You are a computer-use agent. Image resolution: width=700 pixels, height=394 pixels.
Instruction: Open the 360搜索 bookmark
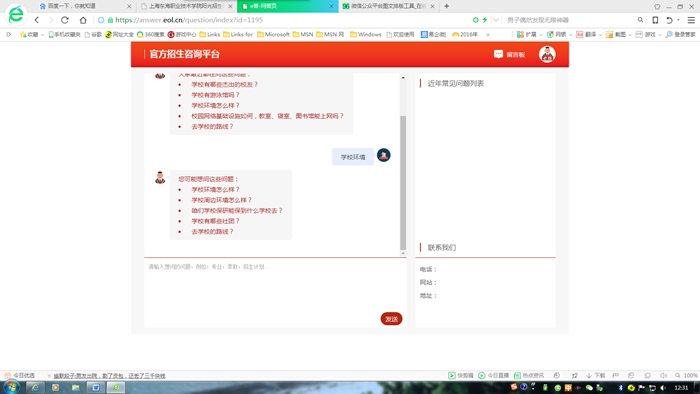150,34
